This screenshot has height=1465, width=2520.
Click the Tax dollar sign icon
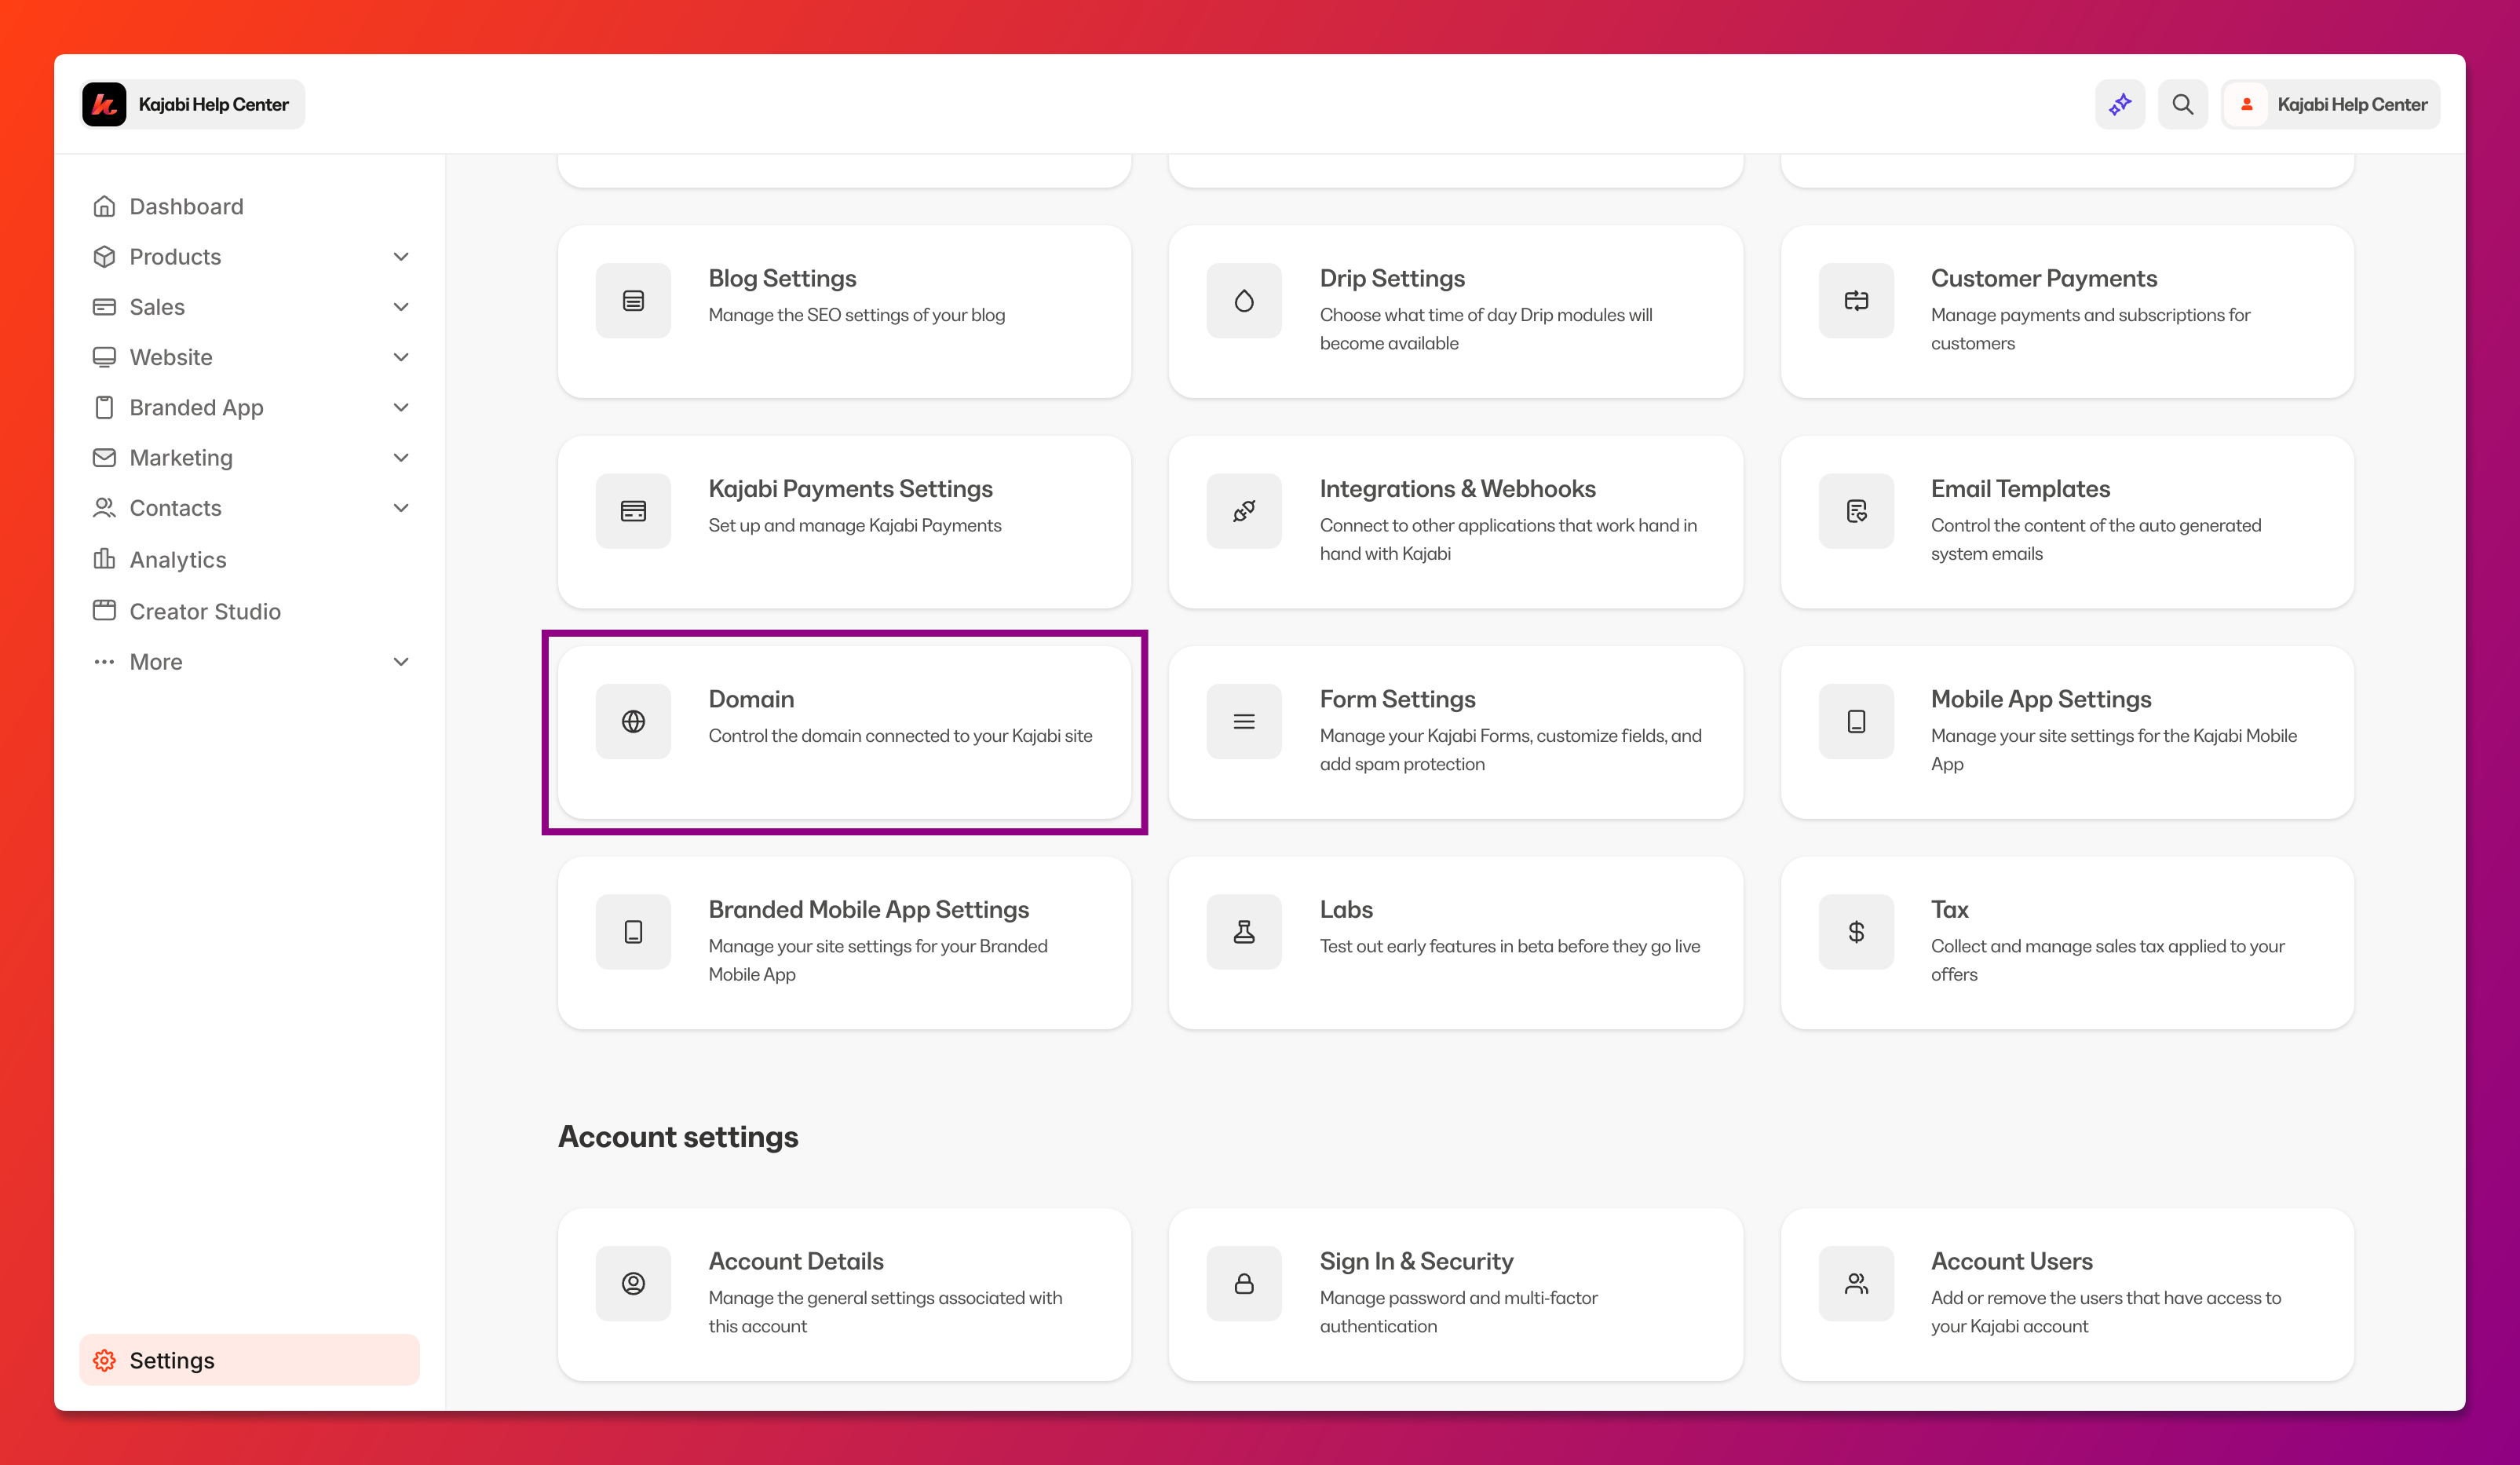1856,932
